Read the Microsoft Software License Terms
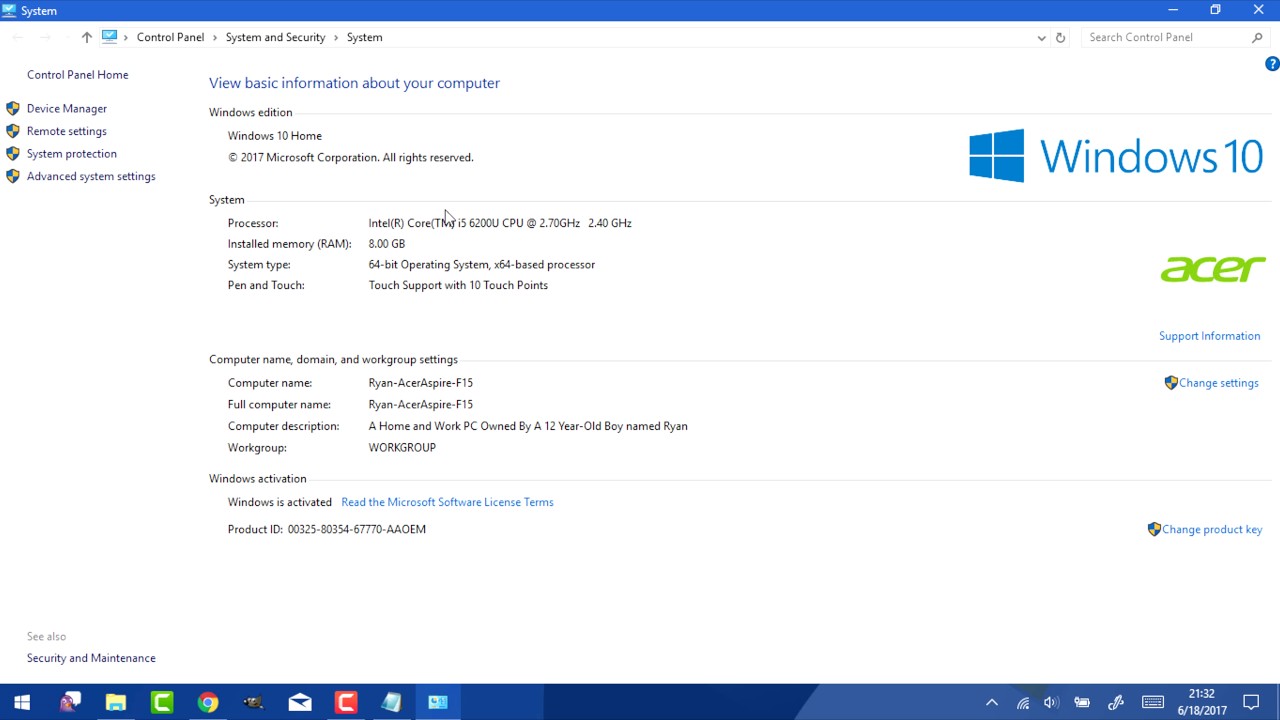 click(447, 502)
